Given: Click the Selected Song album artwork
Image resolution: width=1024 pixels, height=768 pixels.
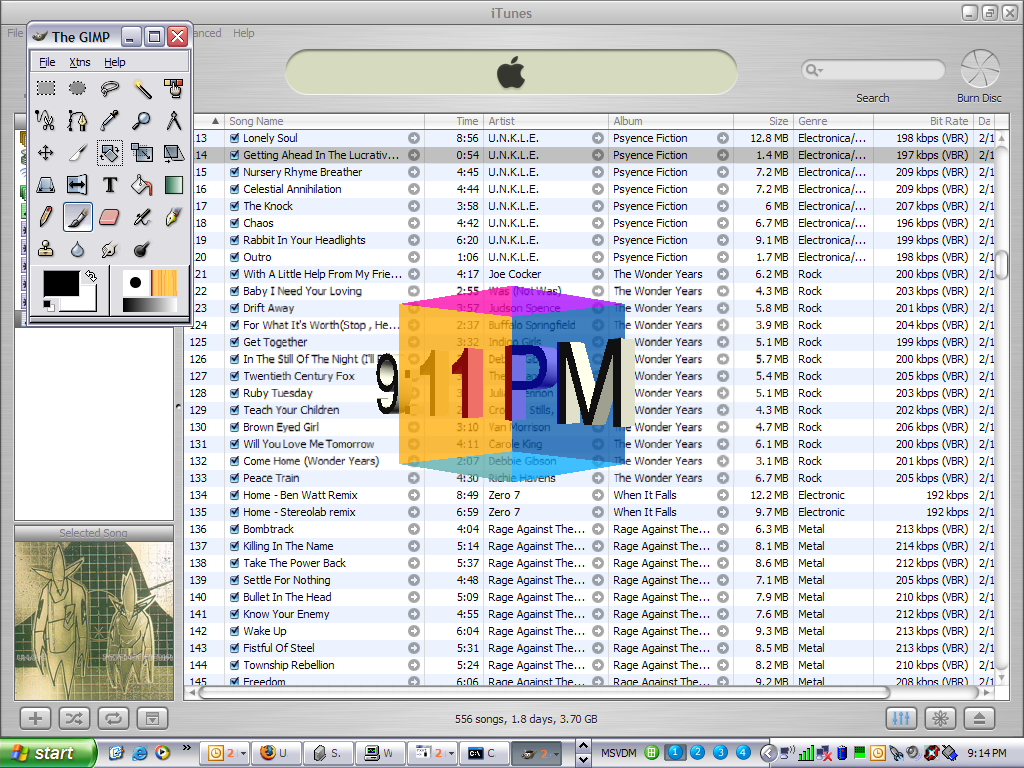Looking at the screenshot, I should click(x=94, y=620).
